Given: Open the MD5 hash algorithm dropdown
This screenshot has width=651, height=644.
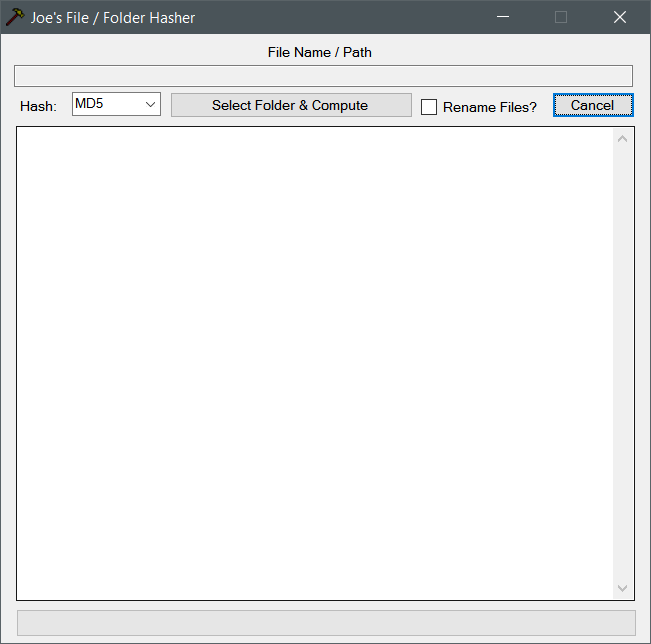Looking at the screenshot, I should click(116, 104).
